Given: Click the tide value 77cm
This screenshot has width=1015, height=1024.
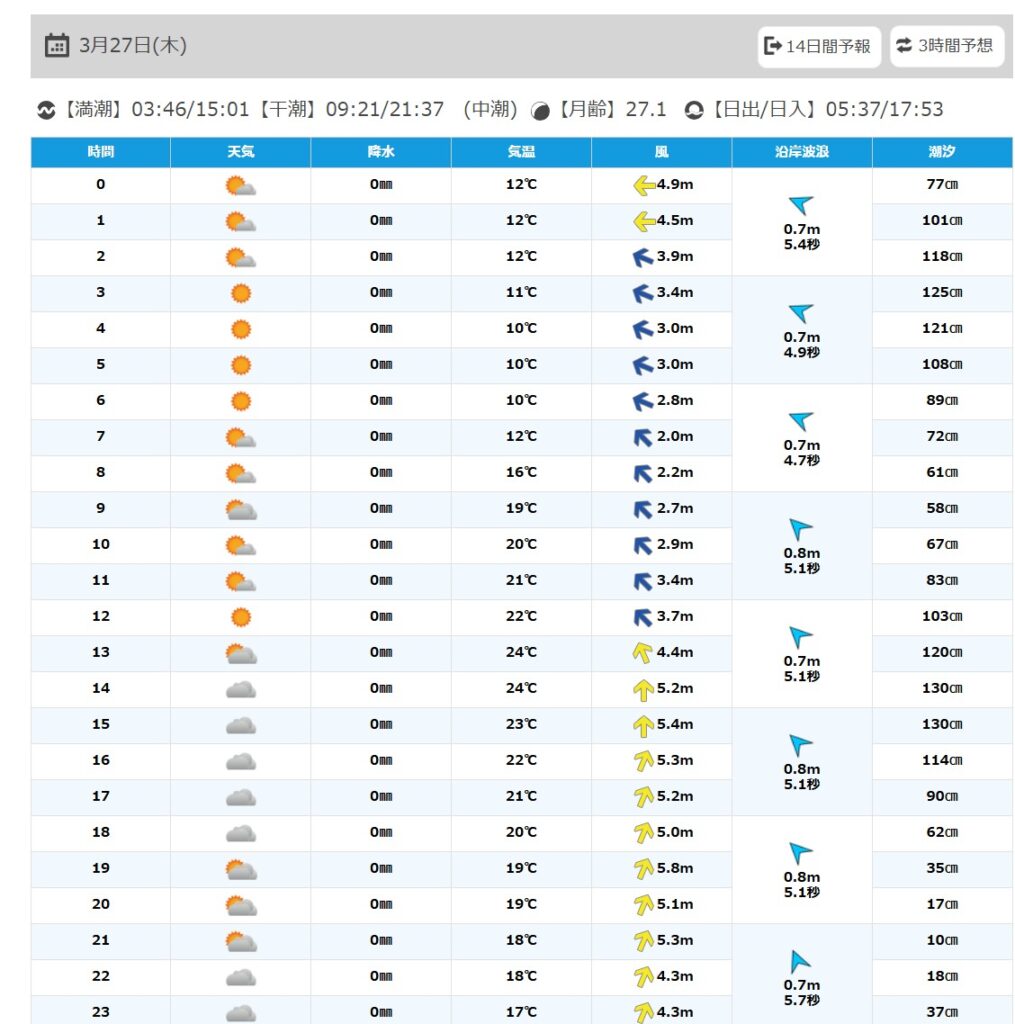Looking at the screenshot, I should pyautogui.click(x=942, y=184).
